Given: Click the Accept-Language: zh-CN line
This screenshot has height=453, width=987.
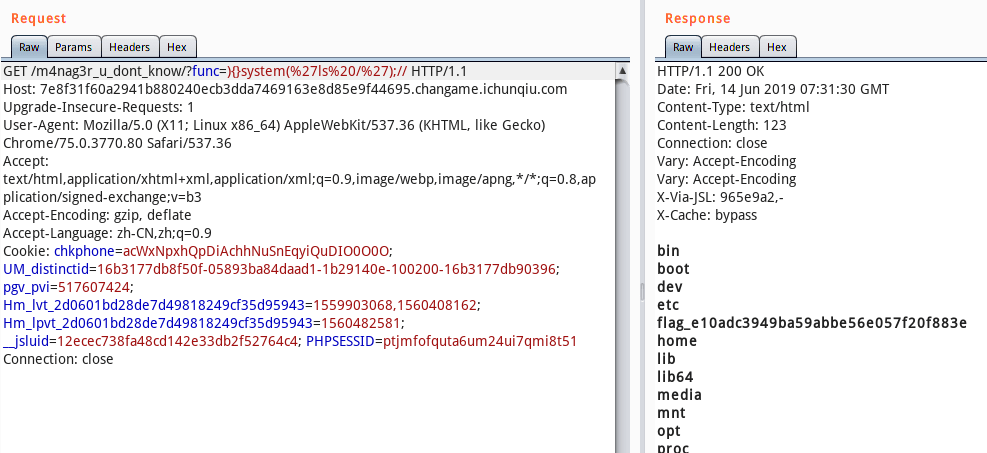Looking at the screenshot, I should pos(107,233).
